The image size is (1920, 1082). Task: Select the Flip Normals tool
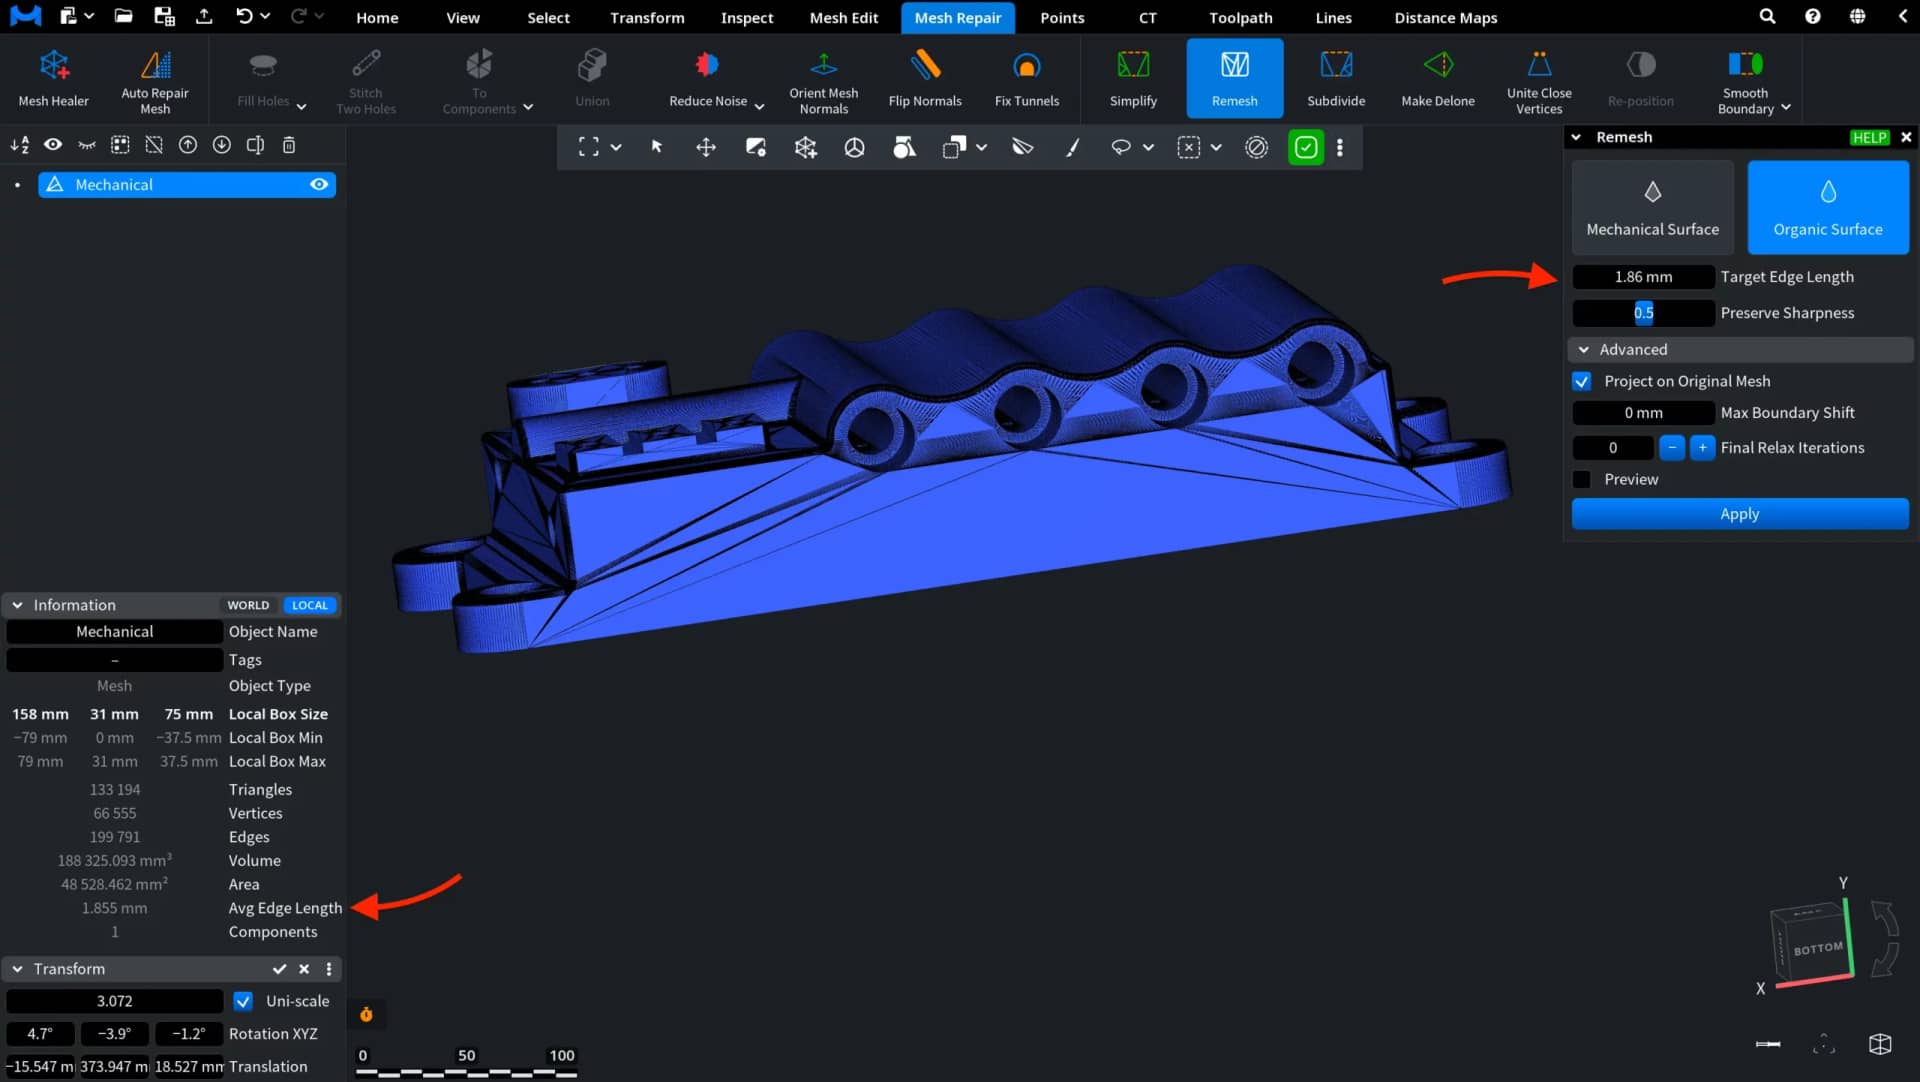[925, 78]
